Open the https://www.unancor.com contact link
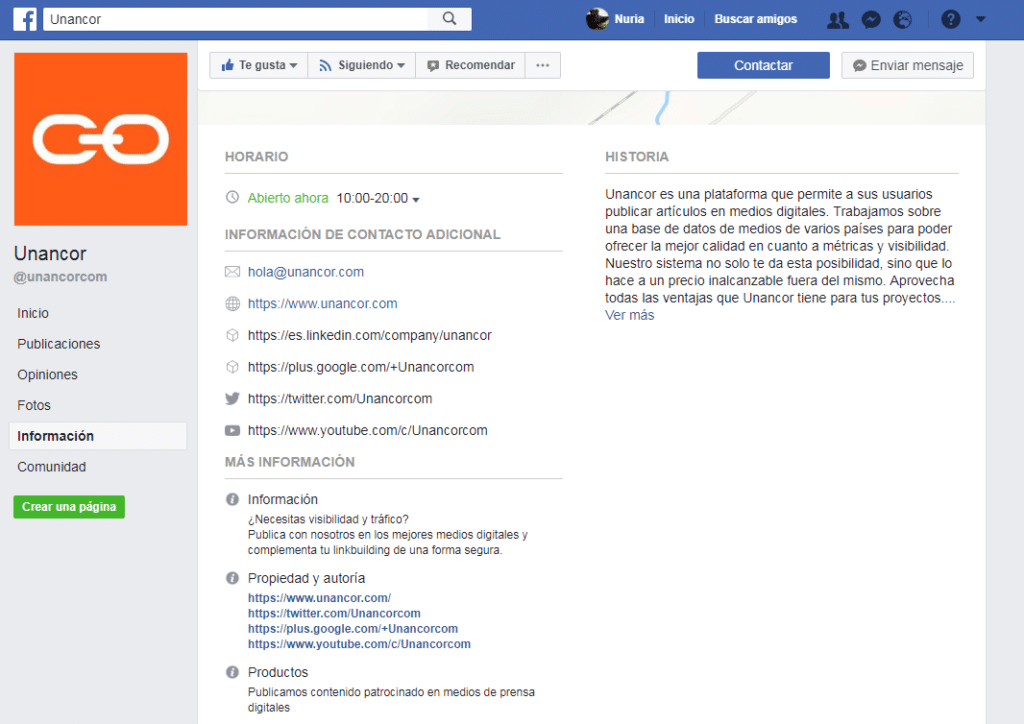 pos(322,304)
